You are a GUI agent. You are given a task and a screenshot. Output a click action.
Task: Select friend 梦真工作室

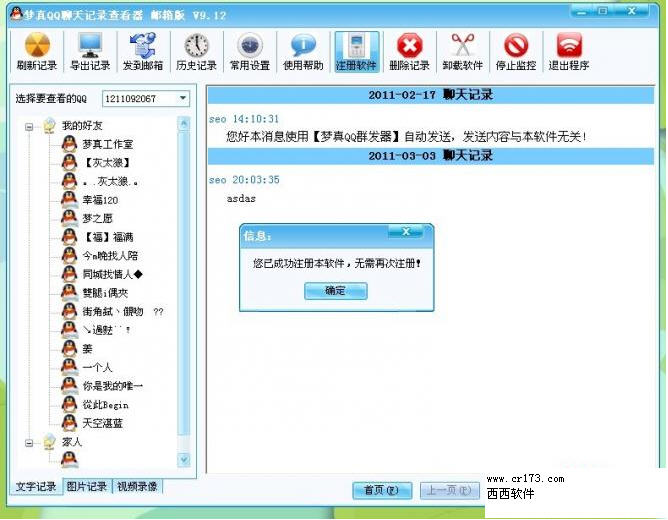107,144
